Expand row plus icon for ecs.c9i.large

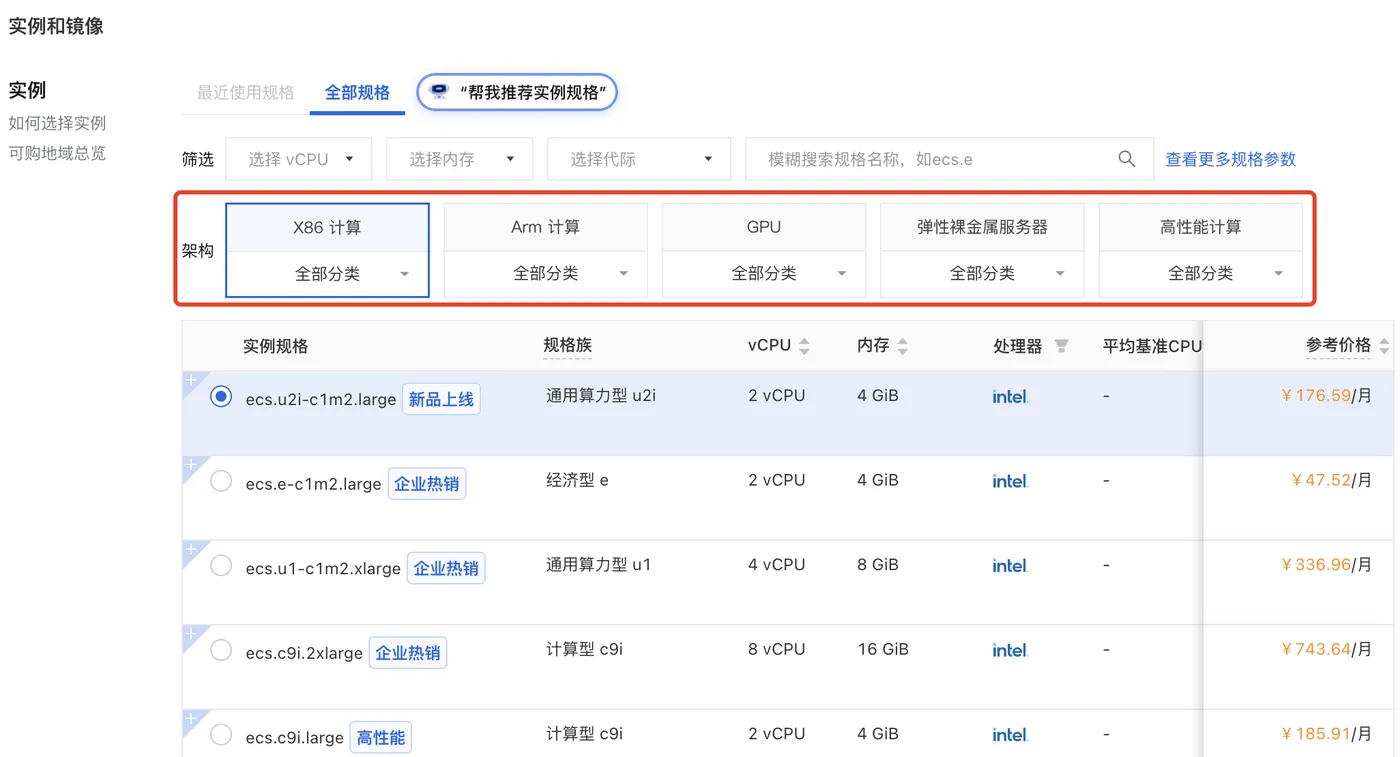click(189, 718)
